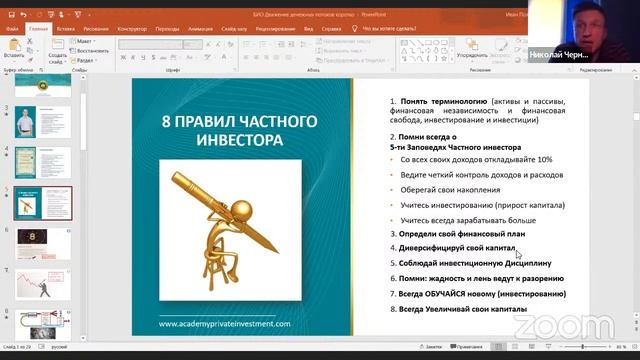The height and width of the screenshot is (360, 640).
Task: Click the lightbulb Tell Me icon
Action: tap(354, 29)
